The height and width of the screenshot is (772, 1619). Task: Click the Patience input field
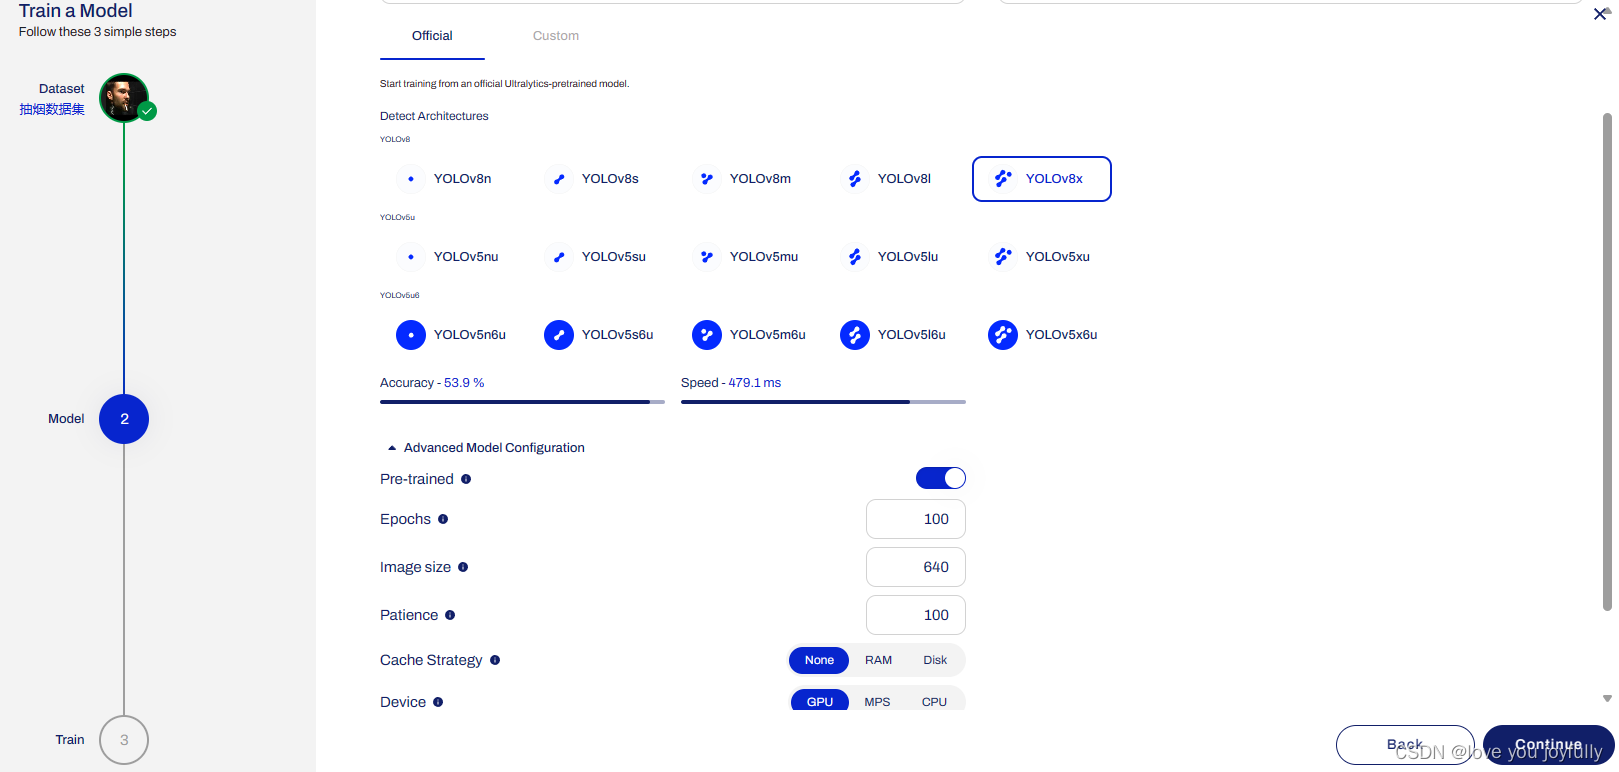click(x=916, y=615)
